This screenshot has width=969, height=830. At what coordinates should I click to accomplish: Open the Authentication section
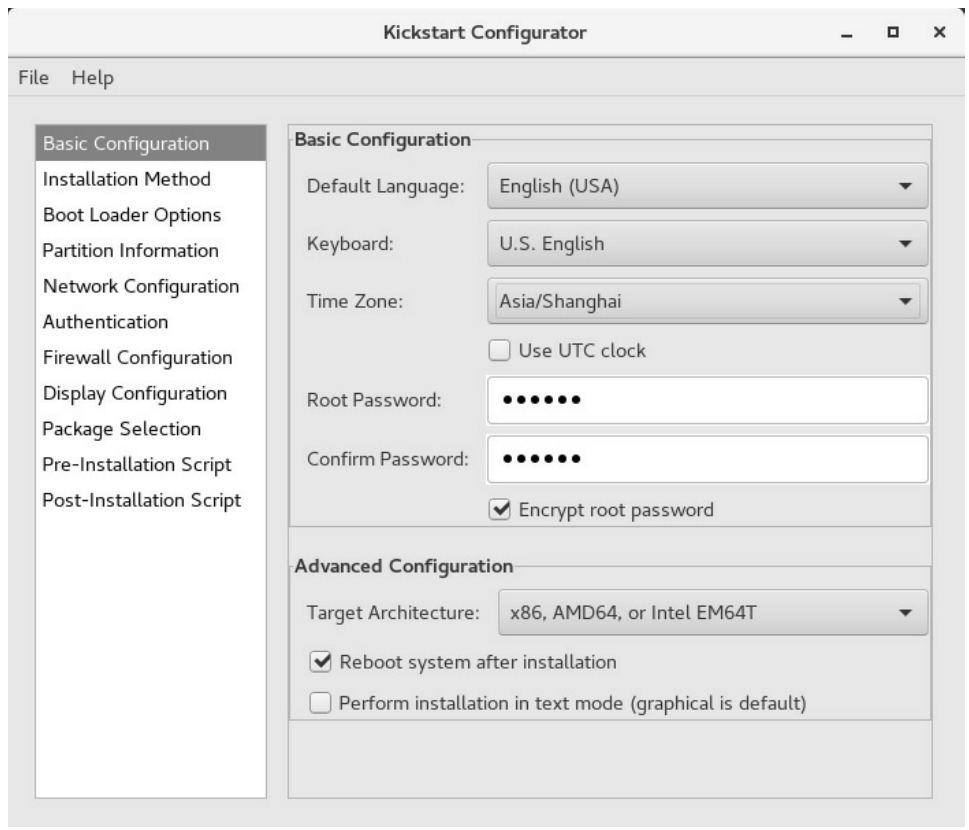(105, 322)
